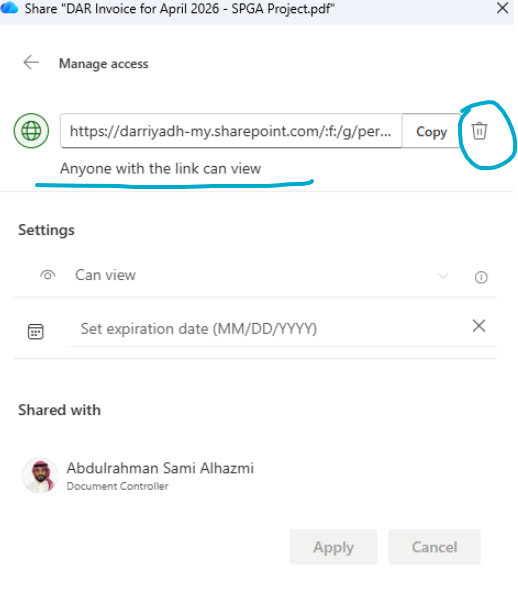The image size is (518, 610).
Task: Click the calendar icon for expiration date
Action: point(35,331)
